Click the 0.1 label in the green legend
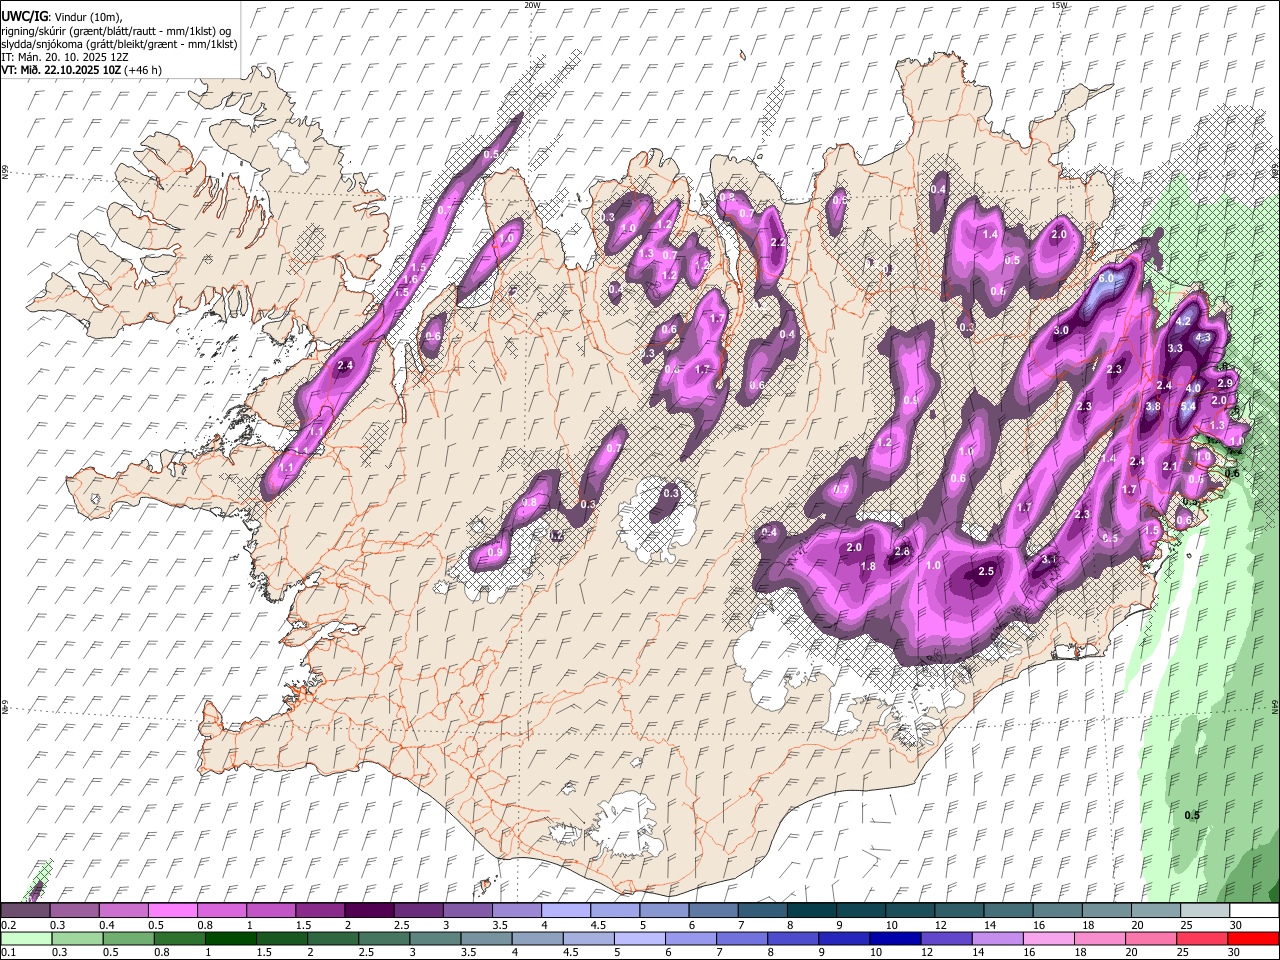The height and width of the screenshot is (960, 1280). pyautogui.click(x=8, y=953)
